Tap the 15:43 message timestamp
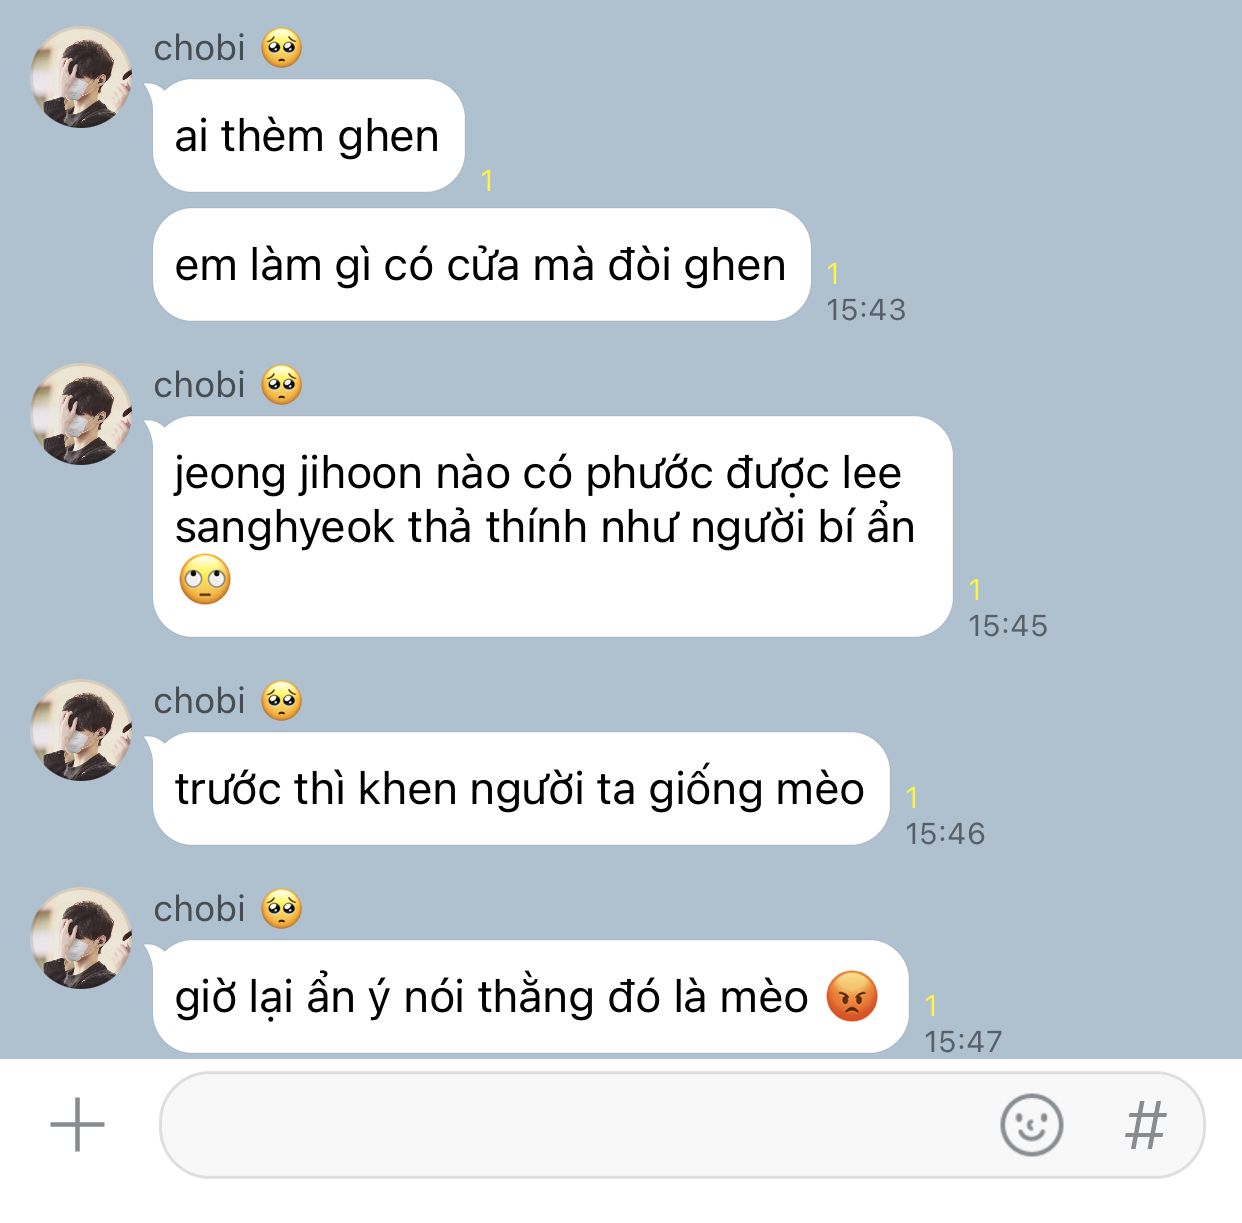Screen dimensions: 1242x1223 866,310
